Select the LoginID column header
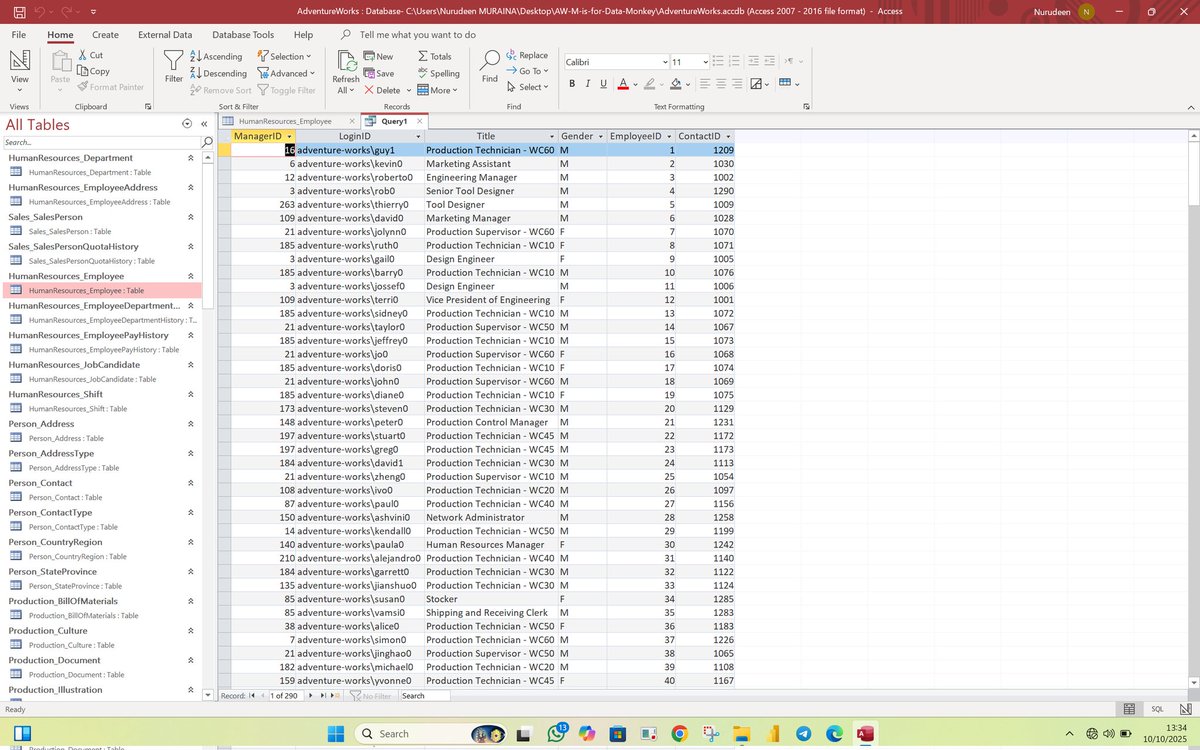Viewport: 1200px width, 750px height. [x=355, y=136]
